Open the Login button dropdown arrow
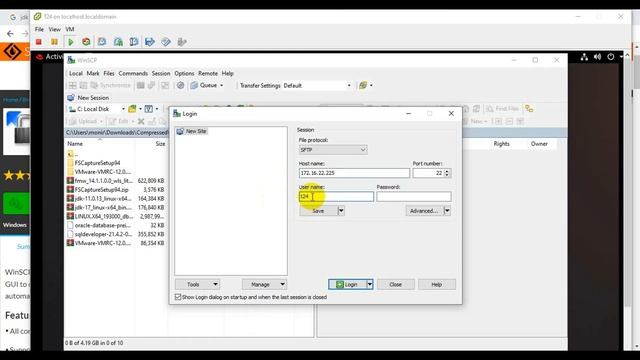Image resolution: width=640 pixels, height=360 pixels. pos(370,284)
